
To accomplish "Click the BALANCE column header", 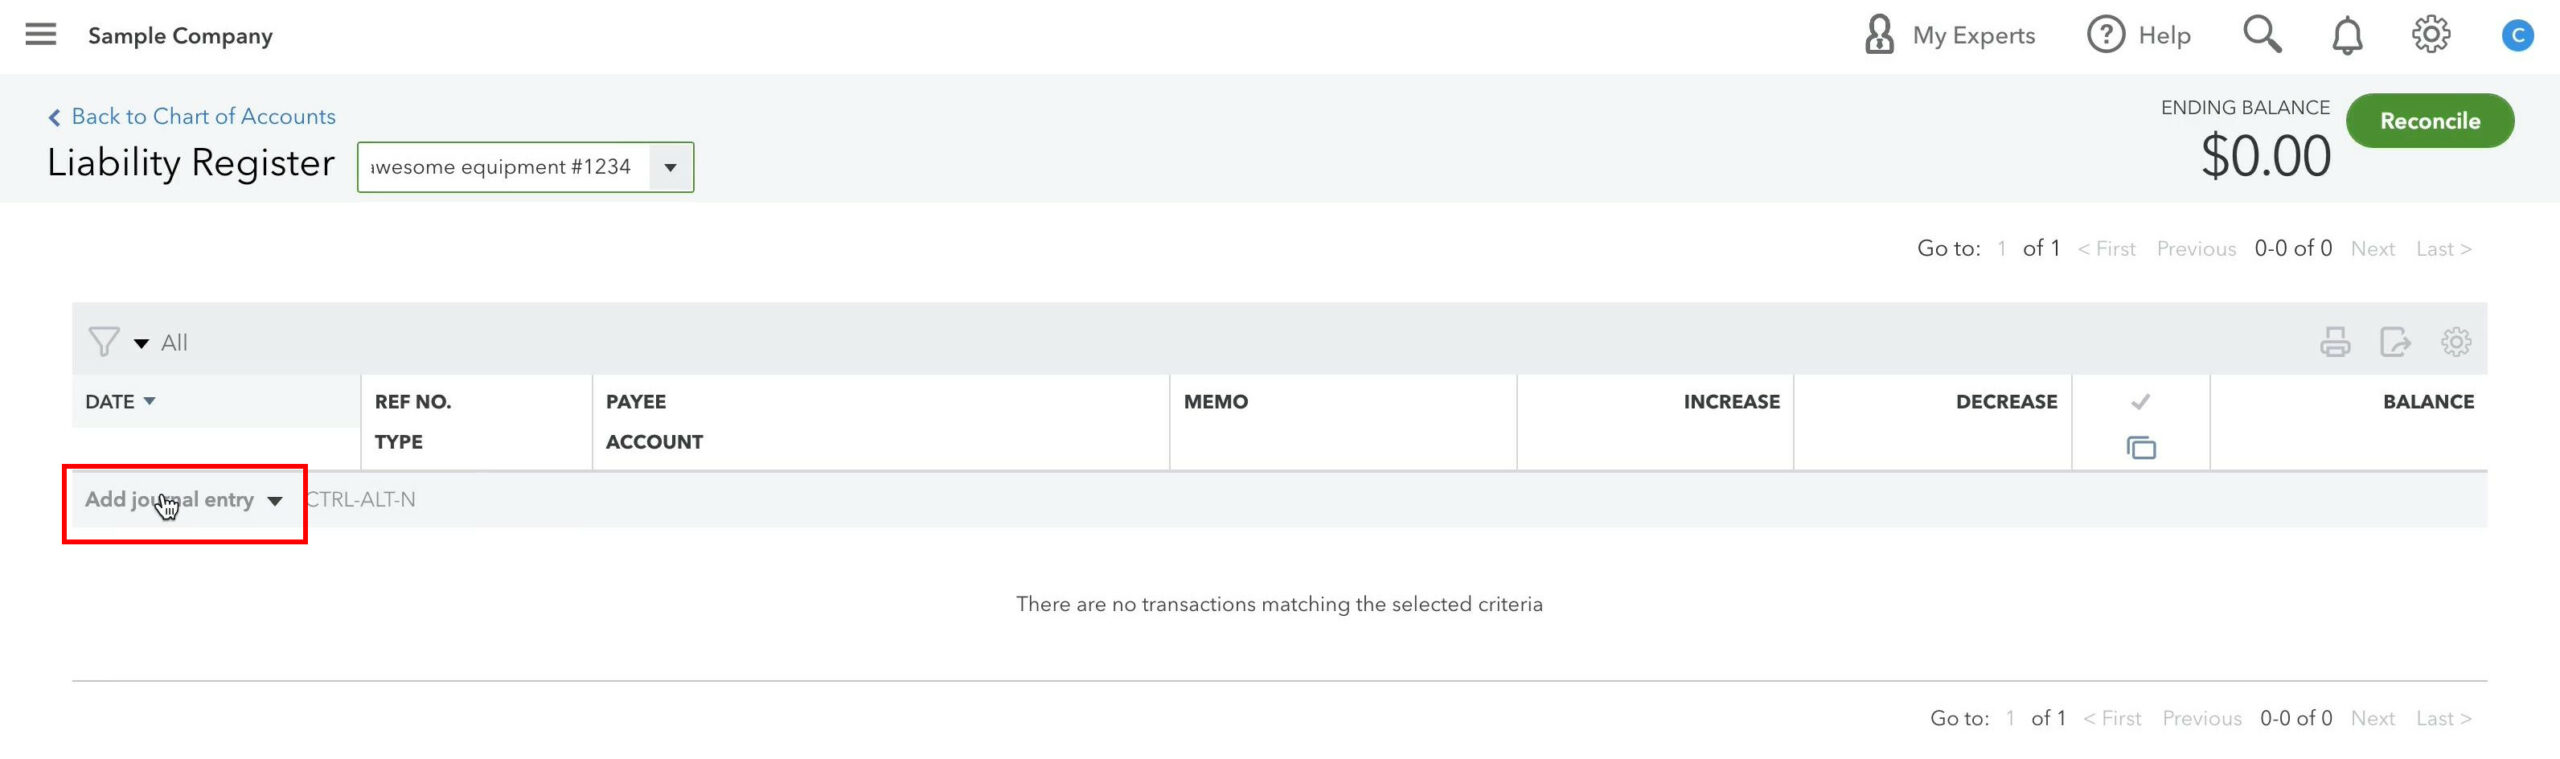I will point(2428,401).
